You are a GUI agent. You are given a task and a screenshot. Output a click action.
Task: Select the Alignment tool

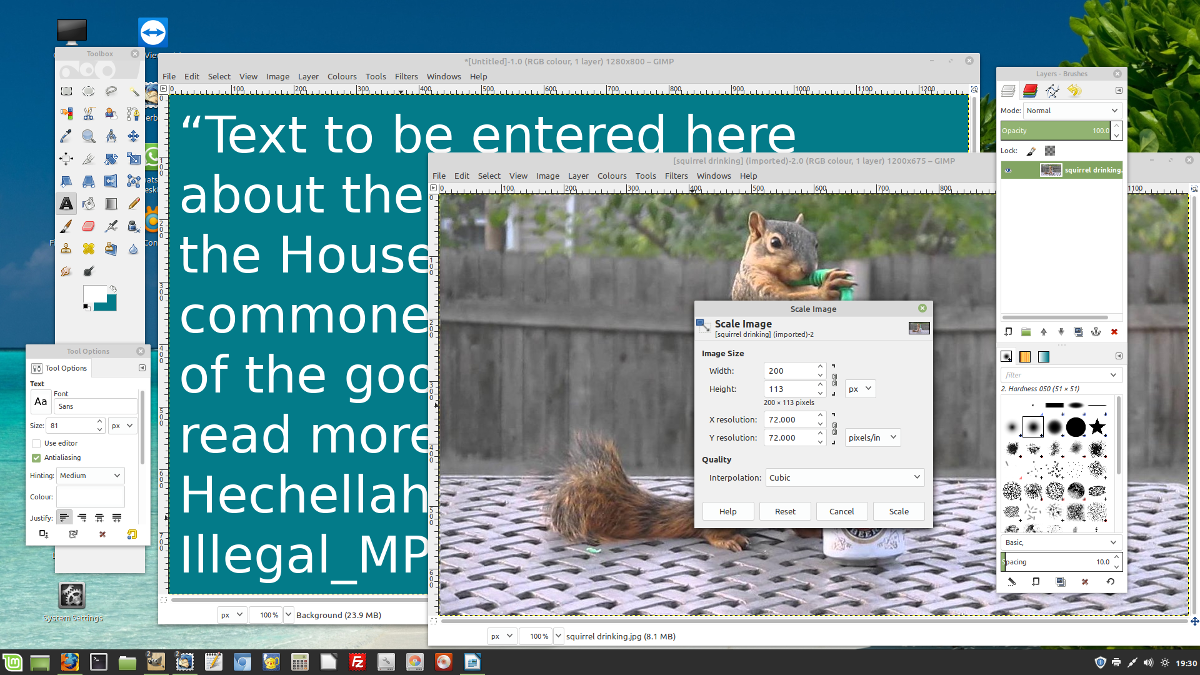[66, 158]
